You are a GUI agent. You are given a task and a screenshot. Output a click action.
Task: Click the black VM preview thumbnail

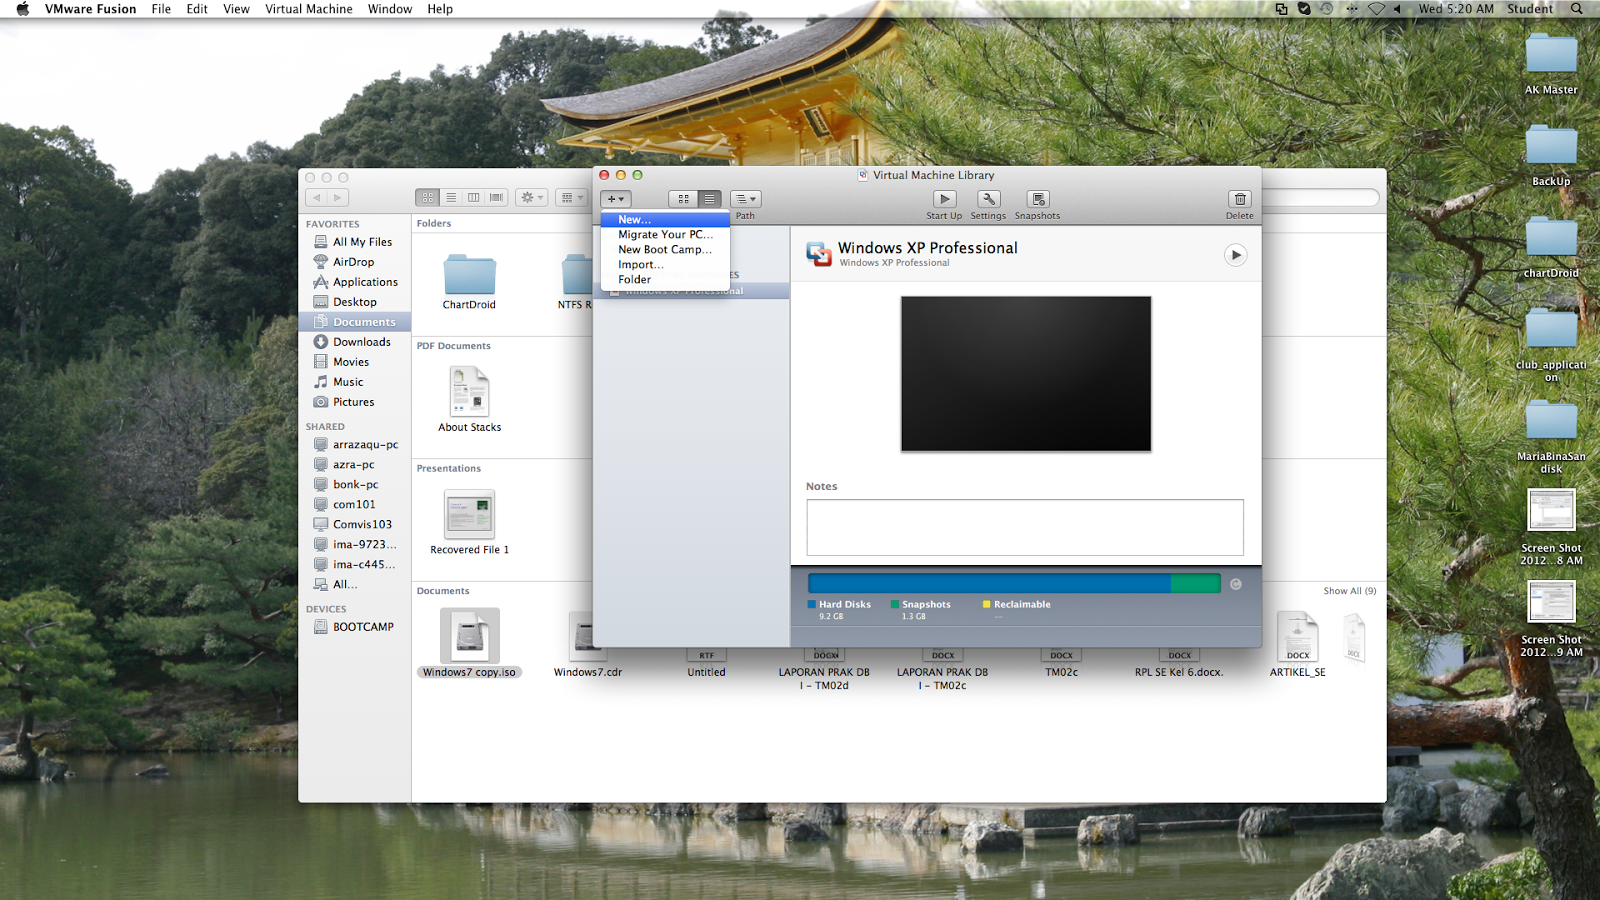tap(1026, 374)
